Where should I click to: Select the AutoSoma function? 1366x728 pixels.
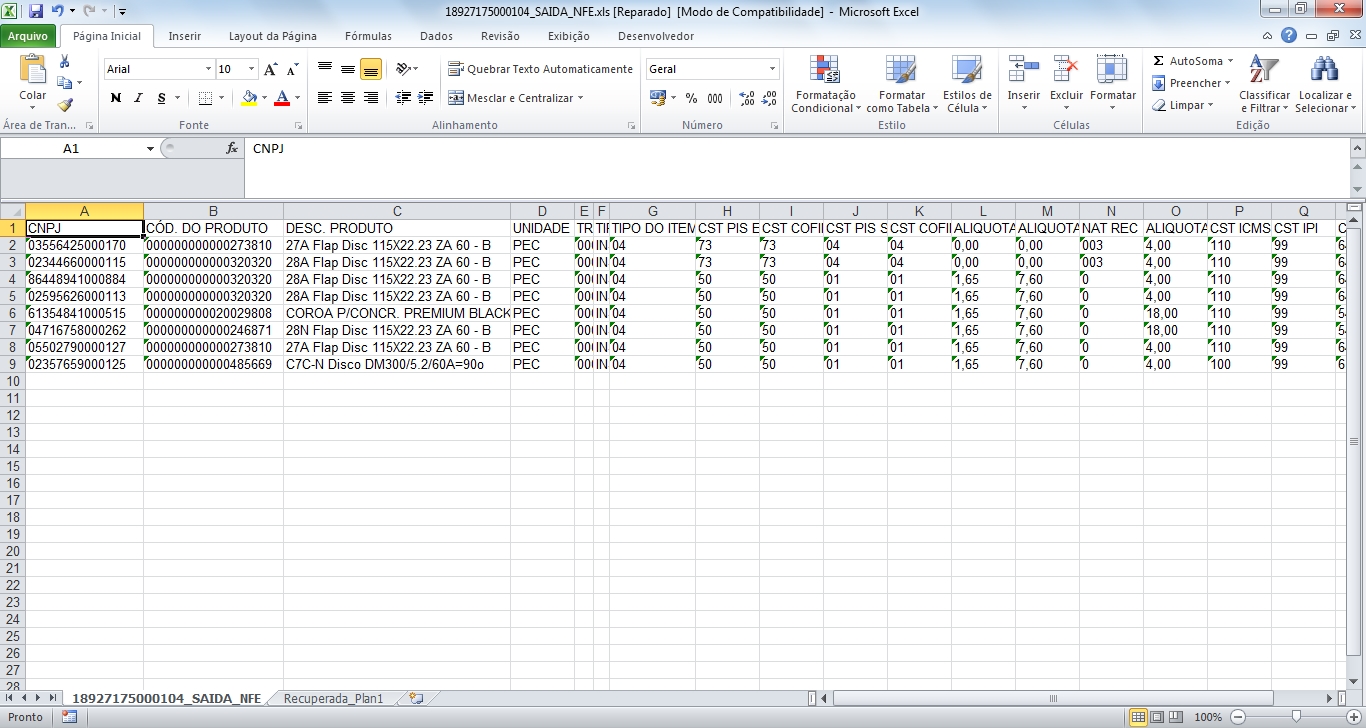(x=1192, y=60)
